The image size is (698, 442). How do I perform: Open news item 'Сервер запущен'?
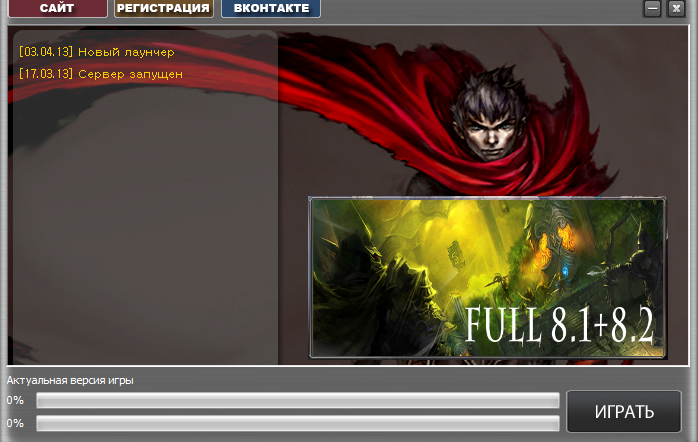101,74
